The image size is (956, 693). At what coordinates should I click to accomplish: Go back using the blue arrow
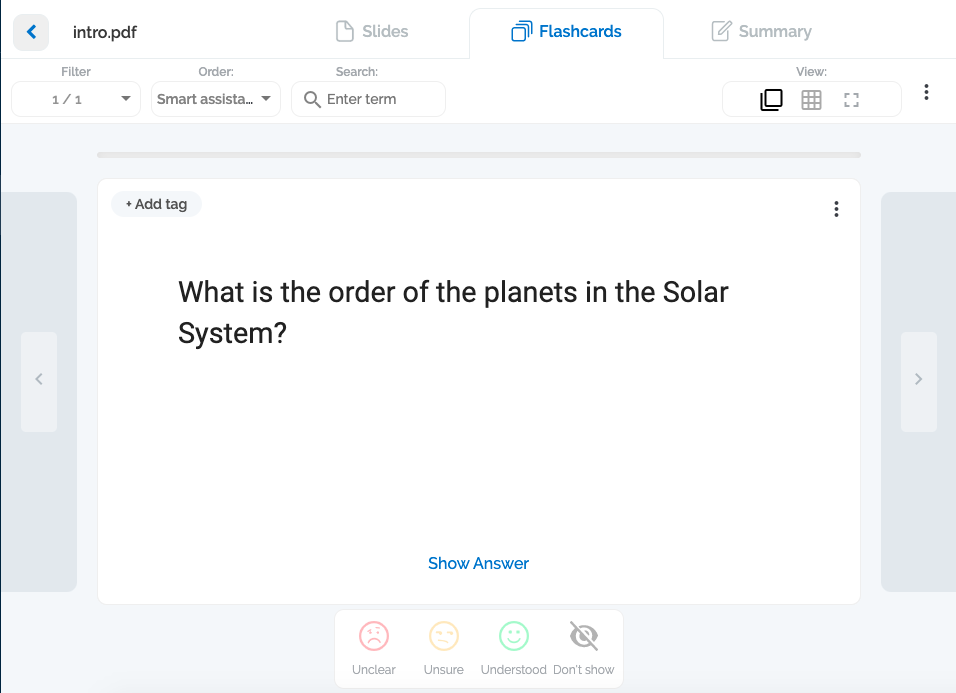(x=31, y=31)
